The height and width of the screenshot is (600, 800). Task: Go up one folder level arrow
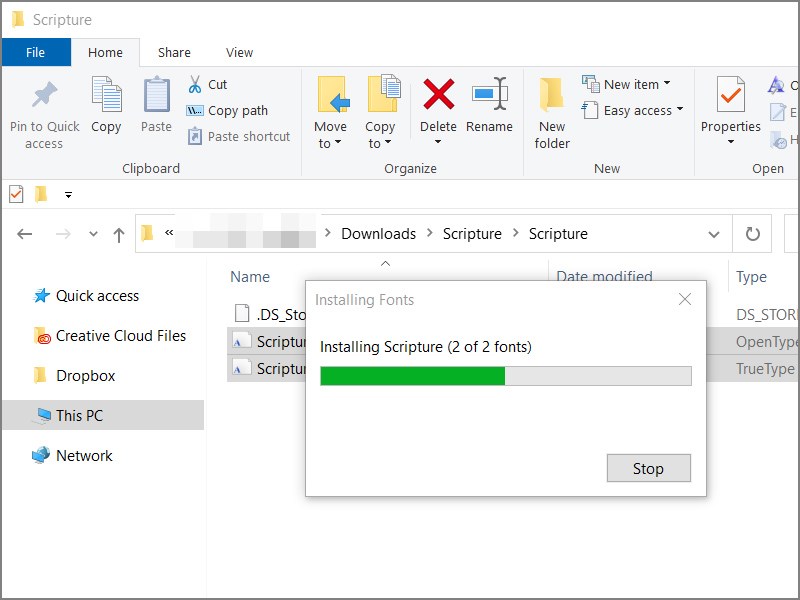click(119, 235)
